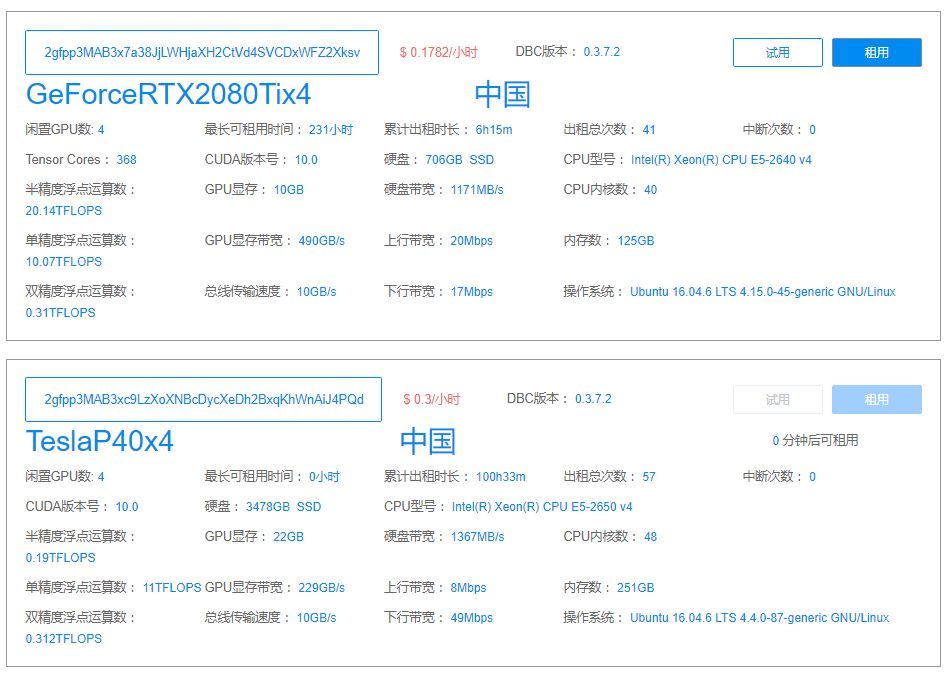Click Ubuntu 16.04.6 LTS 4.15.0-45-generic OS text

tap(763, 292)
